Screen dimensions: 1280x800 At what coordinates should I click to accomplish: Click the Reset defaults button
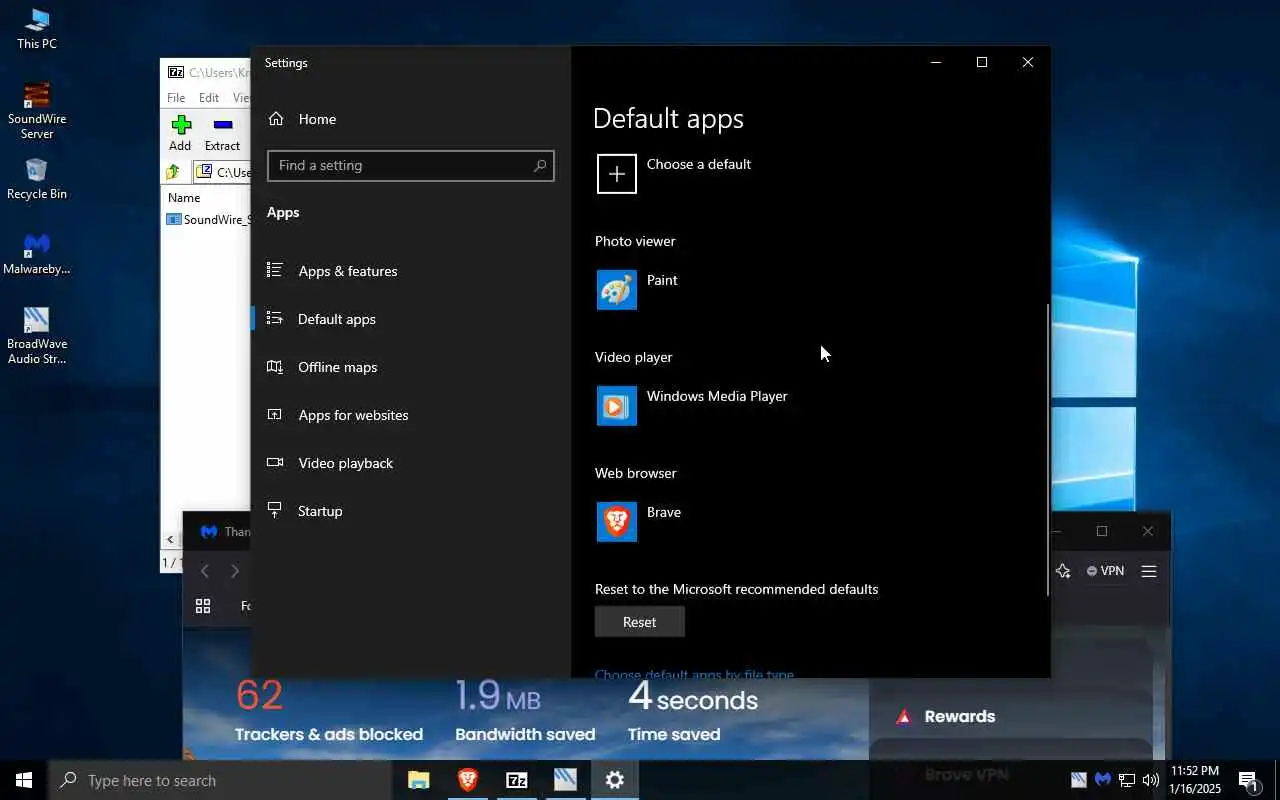(x=640, y=622)
